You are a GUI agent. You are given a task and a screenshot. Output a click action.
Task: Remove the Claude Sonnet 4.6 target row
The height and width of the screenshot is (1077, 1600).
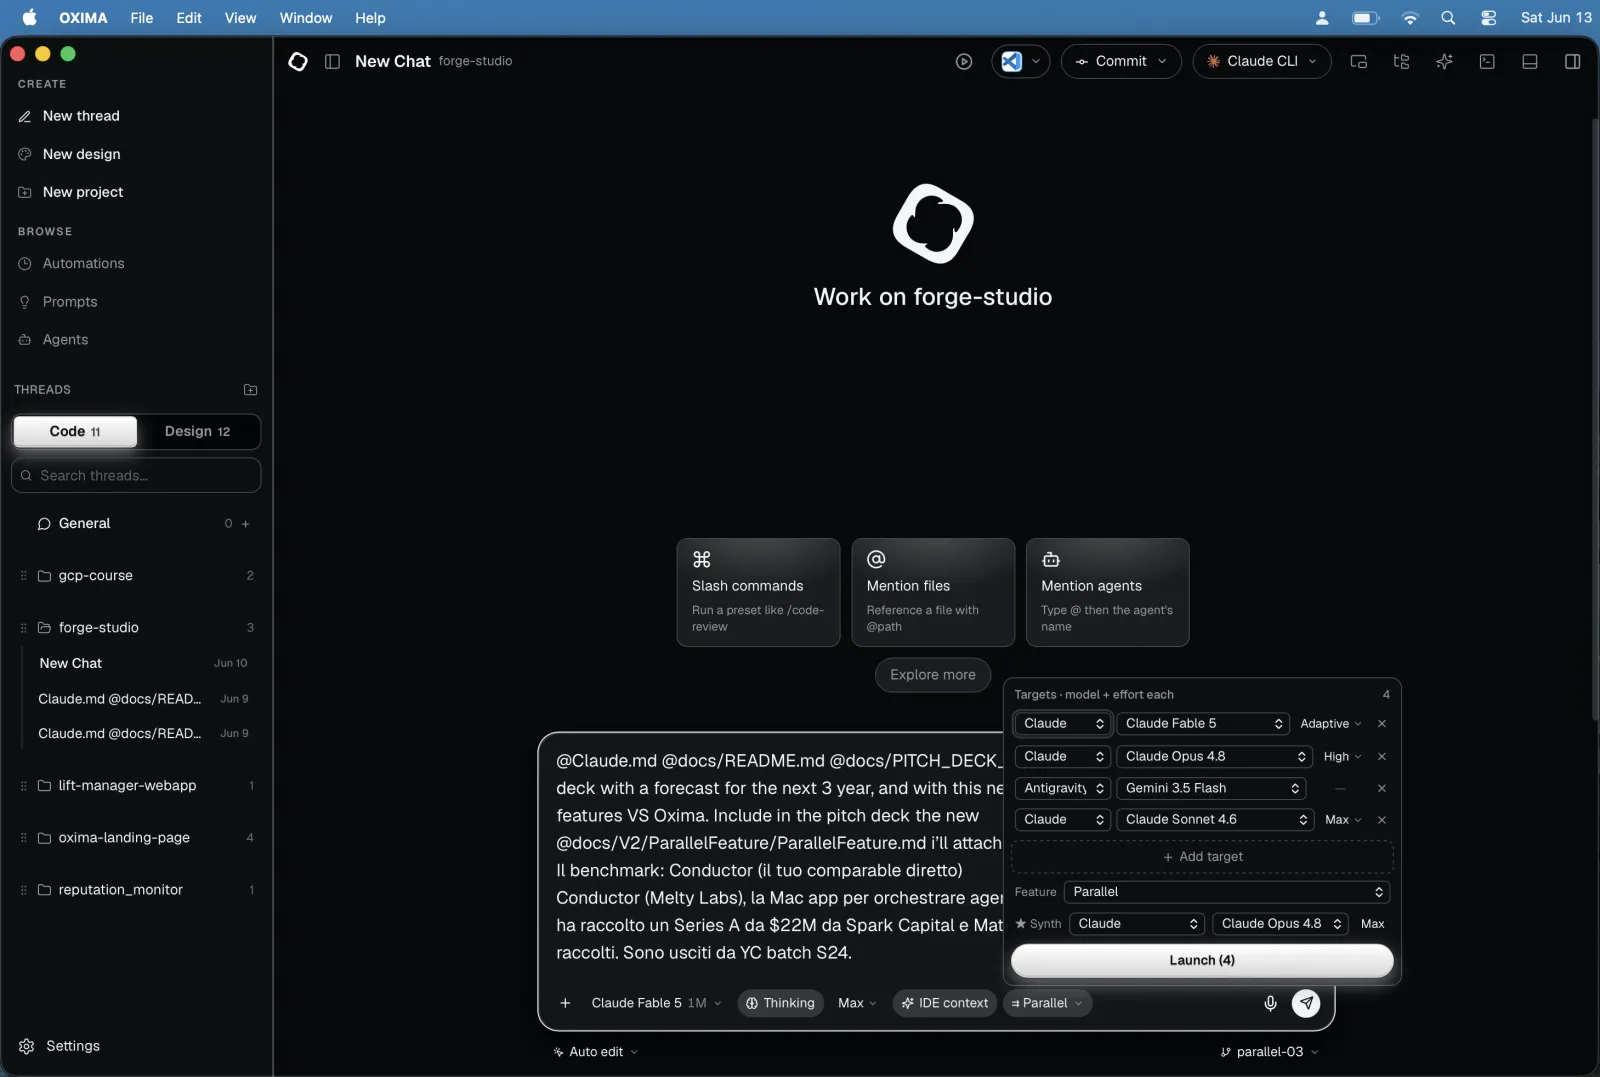coord(1382,820)
